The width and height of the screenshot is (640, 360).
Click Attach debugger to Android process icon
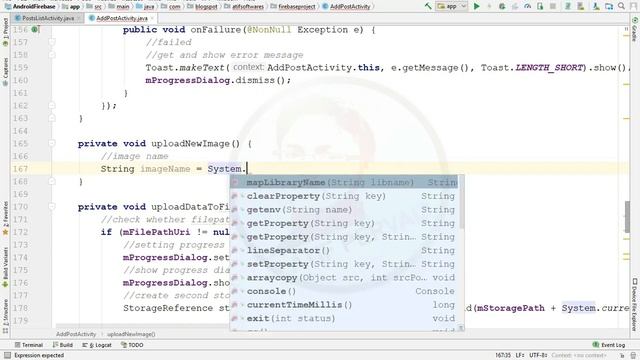540,6
